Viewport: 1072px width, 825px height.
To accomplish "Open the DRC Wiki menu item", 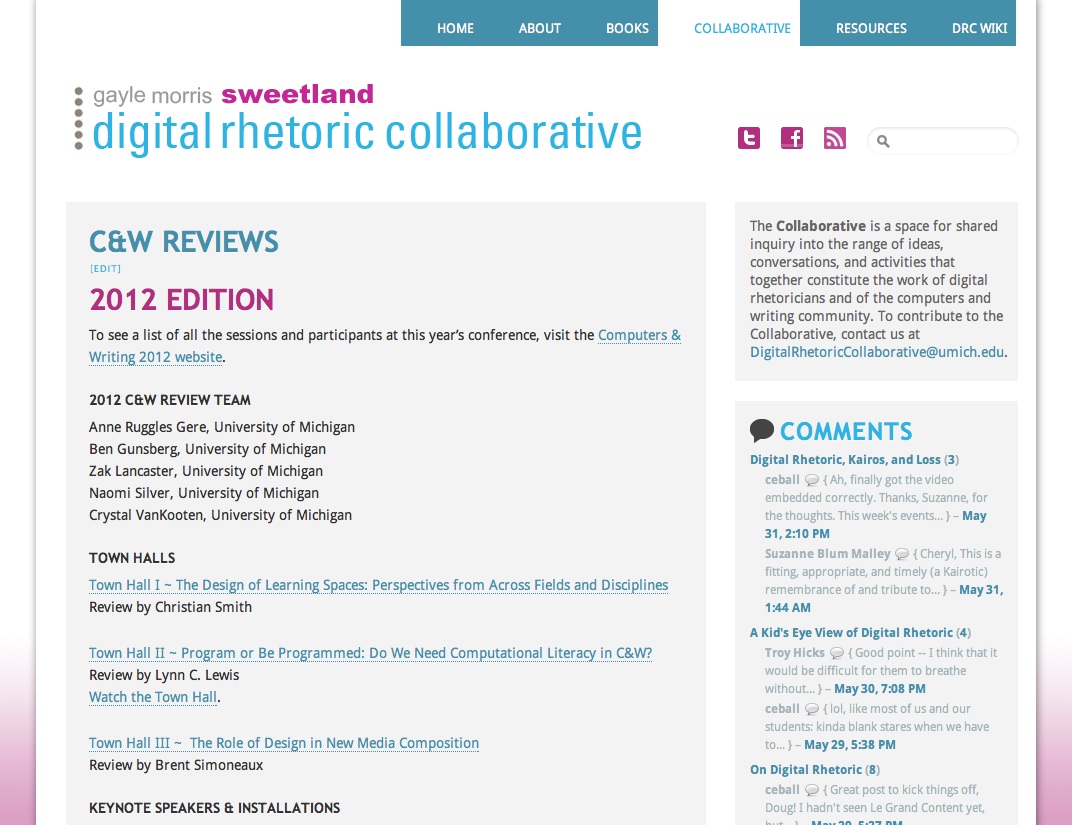I will [x=979, y=28].
